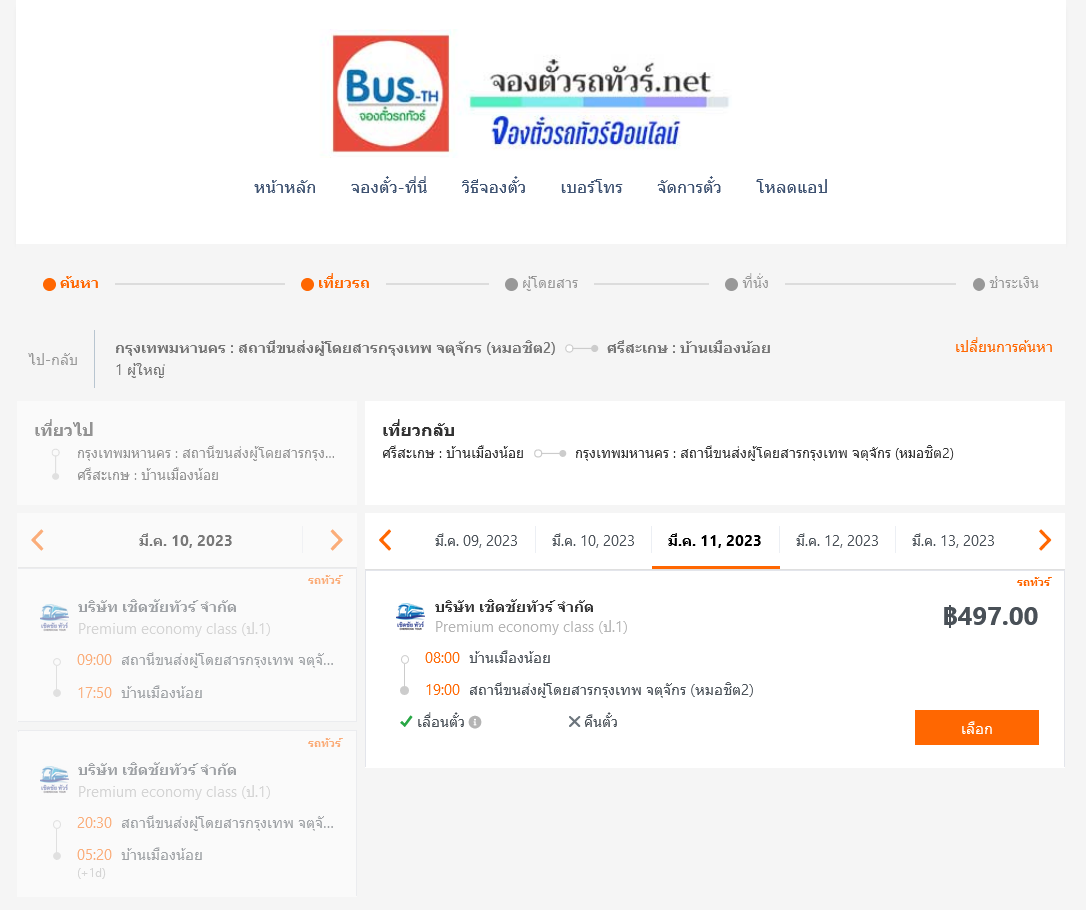Click the bus logo of the 20:30 departure trip
The image size is (1086, 910).
pos(54,779)
